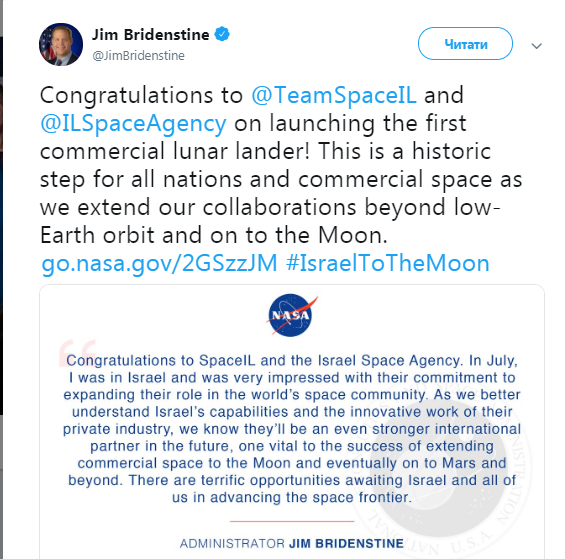Open Jim Bridenstine's profile avatar photo
Image resolution: width=565 pixels, height=559 pixels.
(x=61, y=45)
